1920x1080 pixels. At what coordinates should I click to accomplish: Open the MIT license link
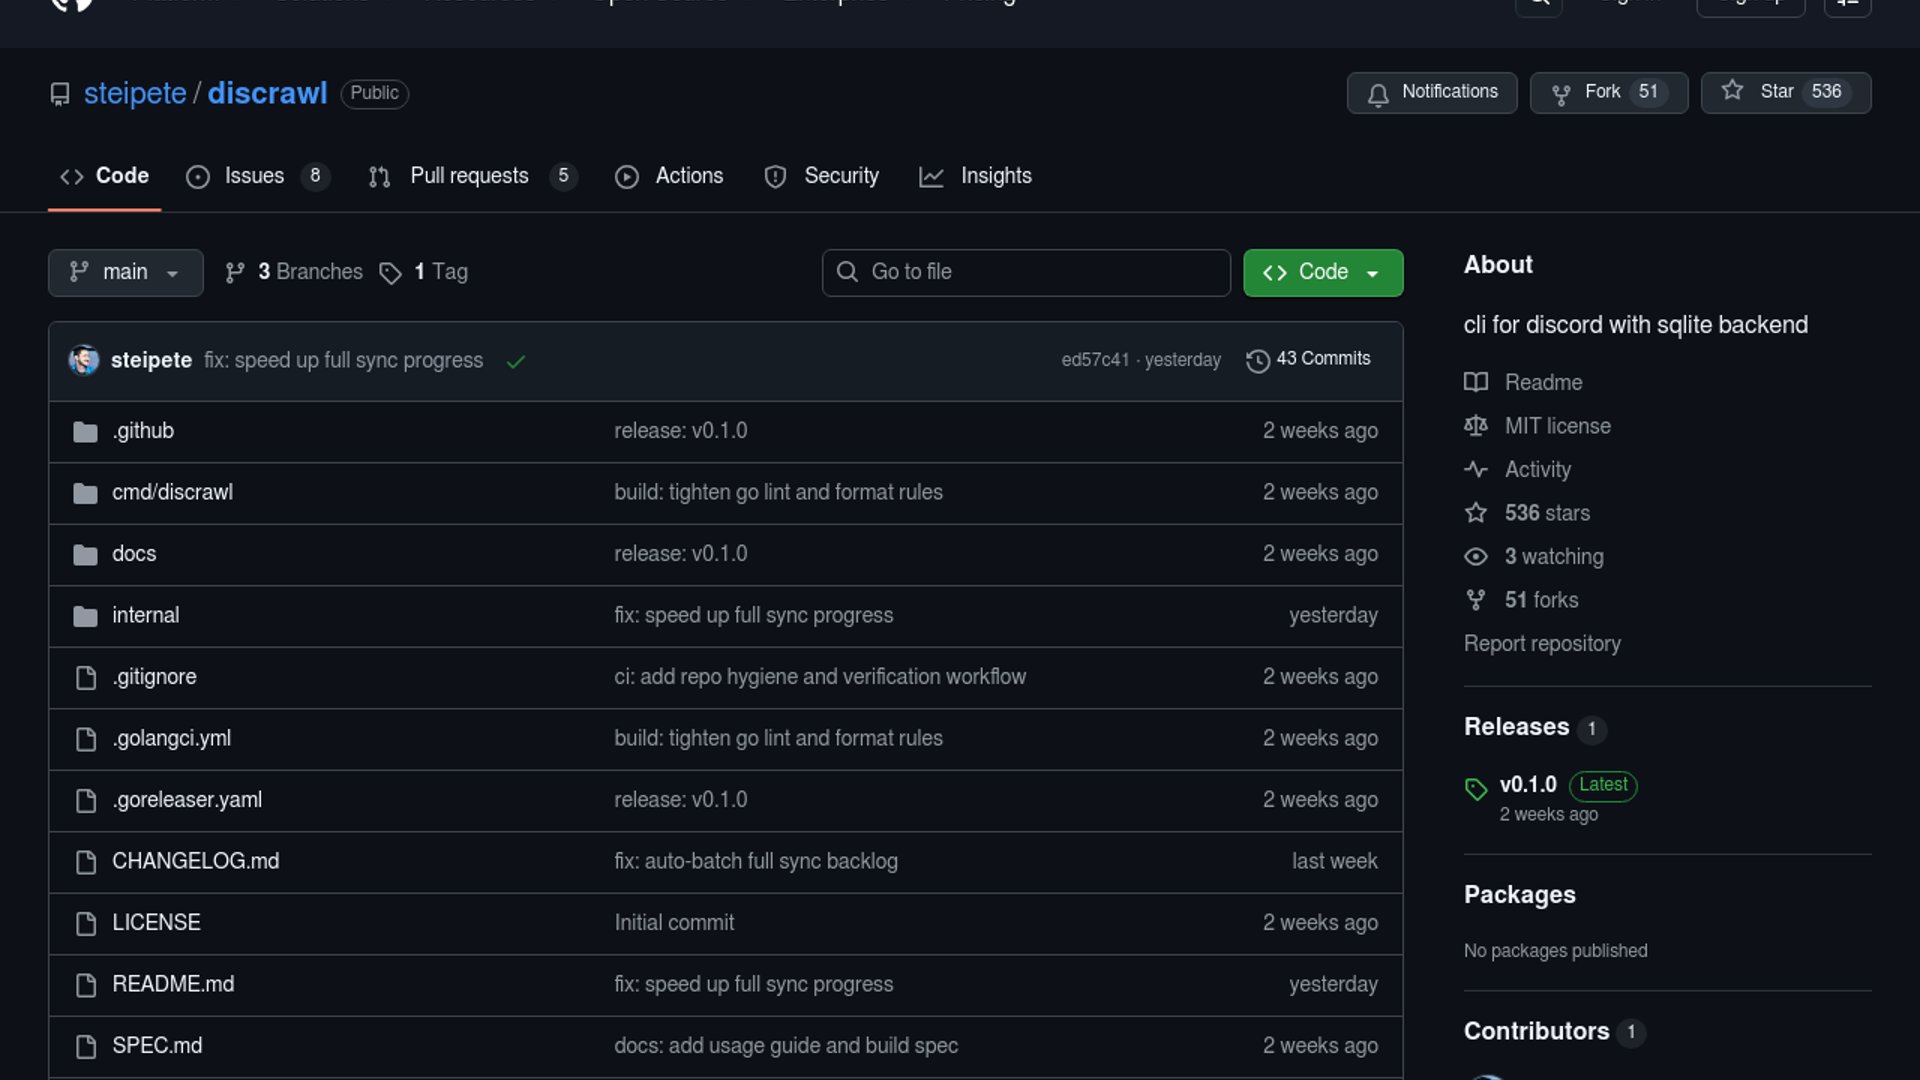(1557, 426)
